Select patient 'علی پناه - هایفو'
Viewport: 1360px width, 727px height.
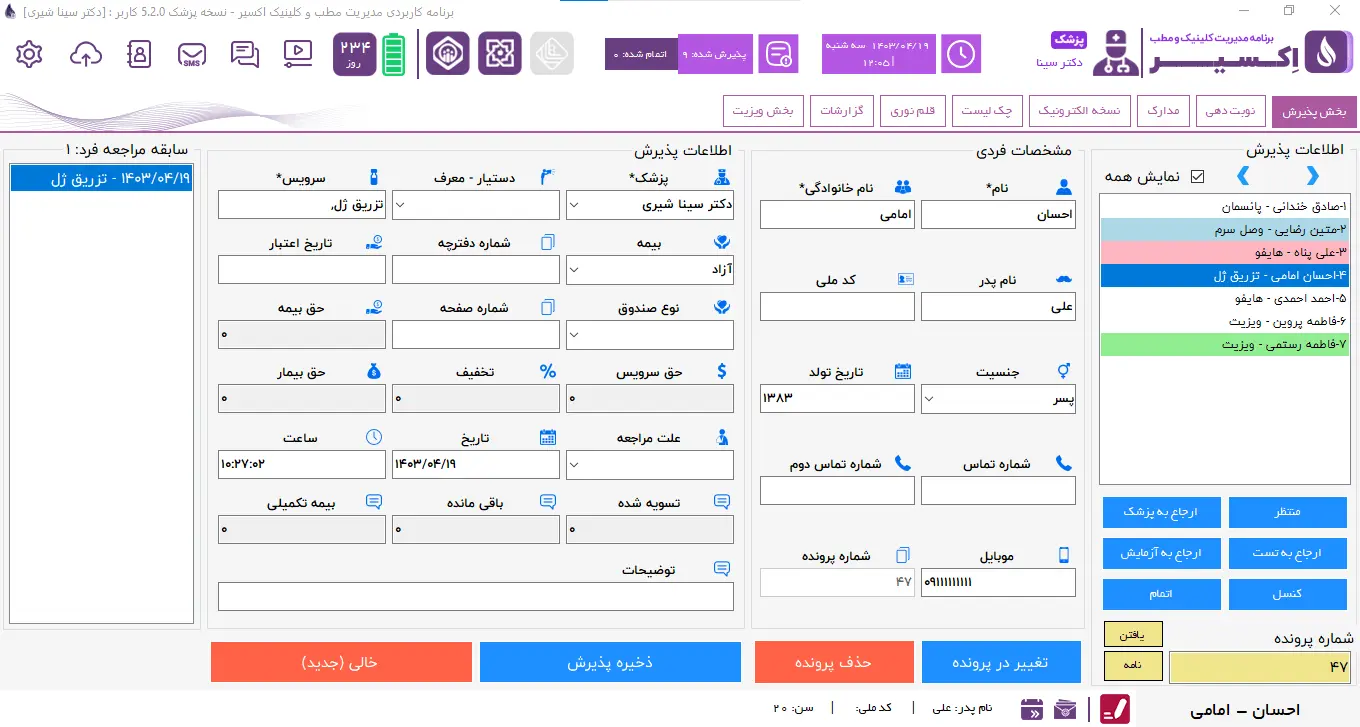tap(1224, 252)
